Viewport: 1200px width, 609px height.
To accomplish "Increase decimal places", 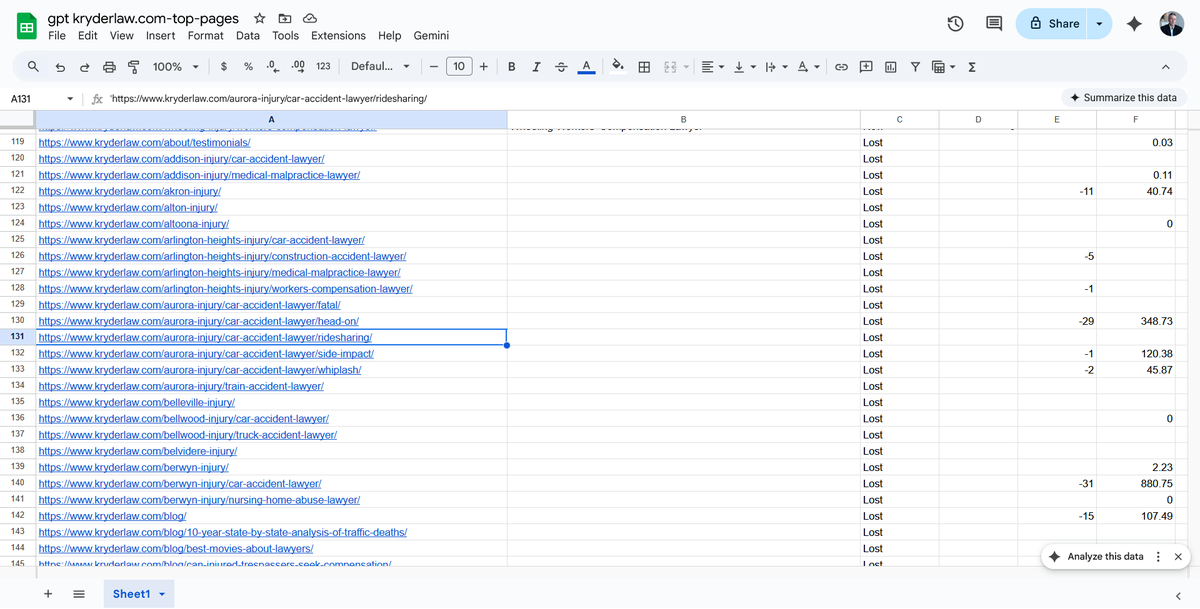I will click(297, 67).
